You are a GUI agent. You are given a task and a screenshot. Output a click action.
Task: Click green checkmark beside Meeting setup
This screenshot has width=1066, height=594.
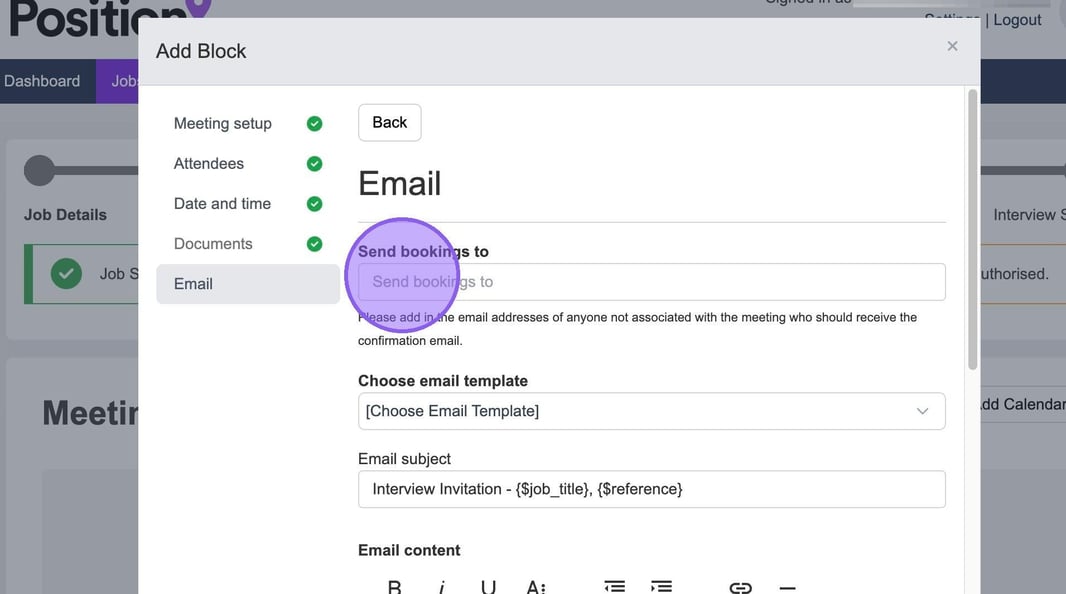(314, 124)
